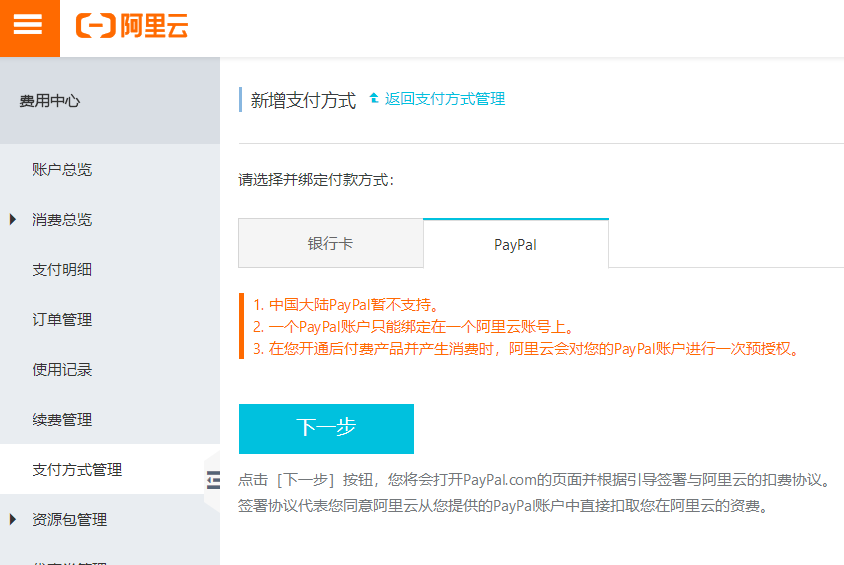Collapse the sidebar with the toggle handle
This screenshot has width=844, height=565.
[213, 479]
